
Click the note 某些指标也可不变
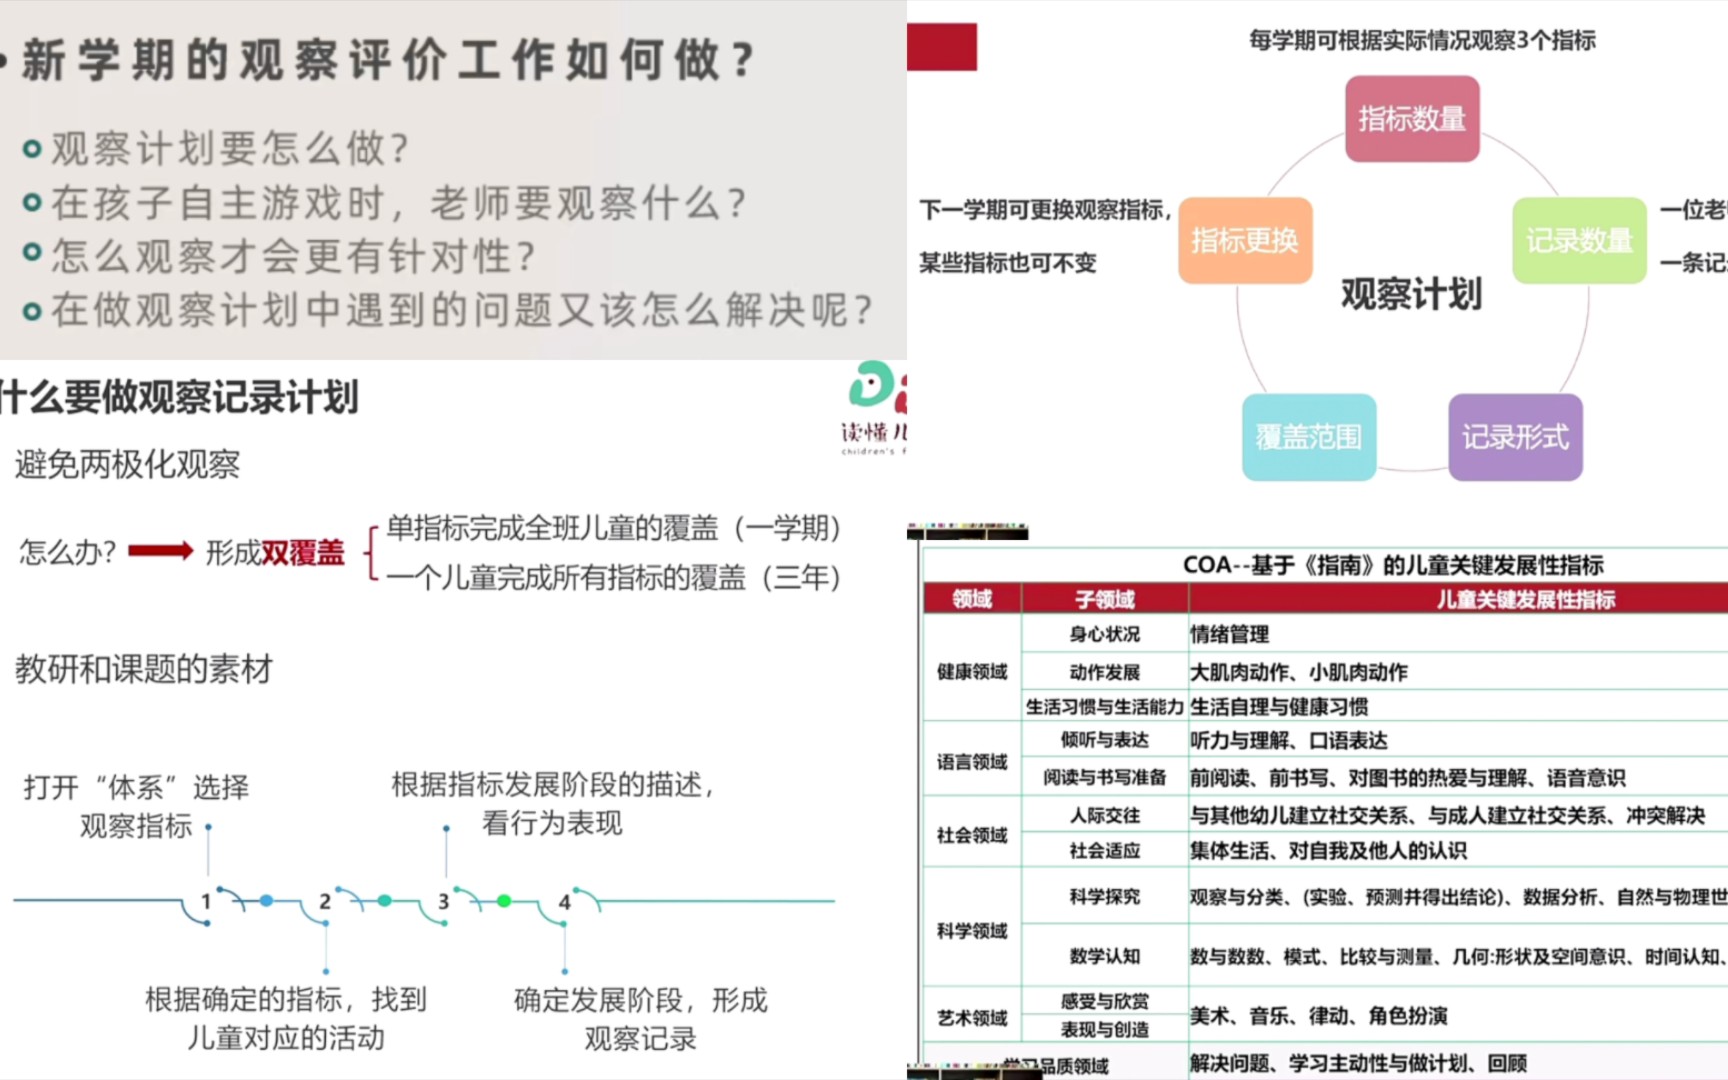pos(1008,263)
